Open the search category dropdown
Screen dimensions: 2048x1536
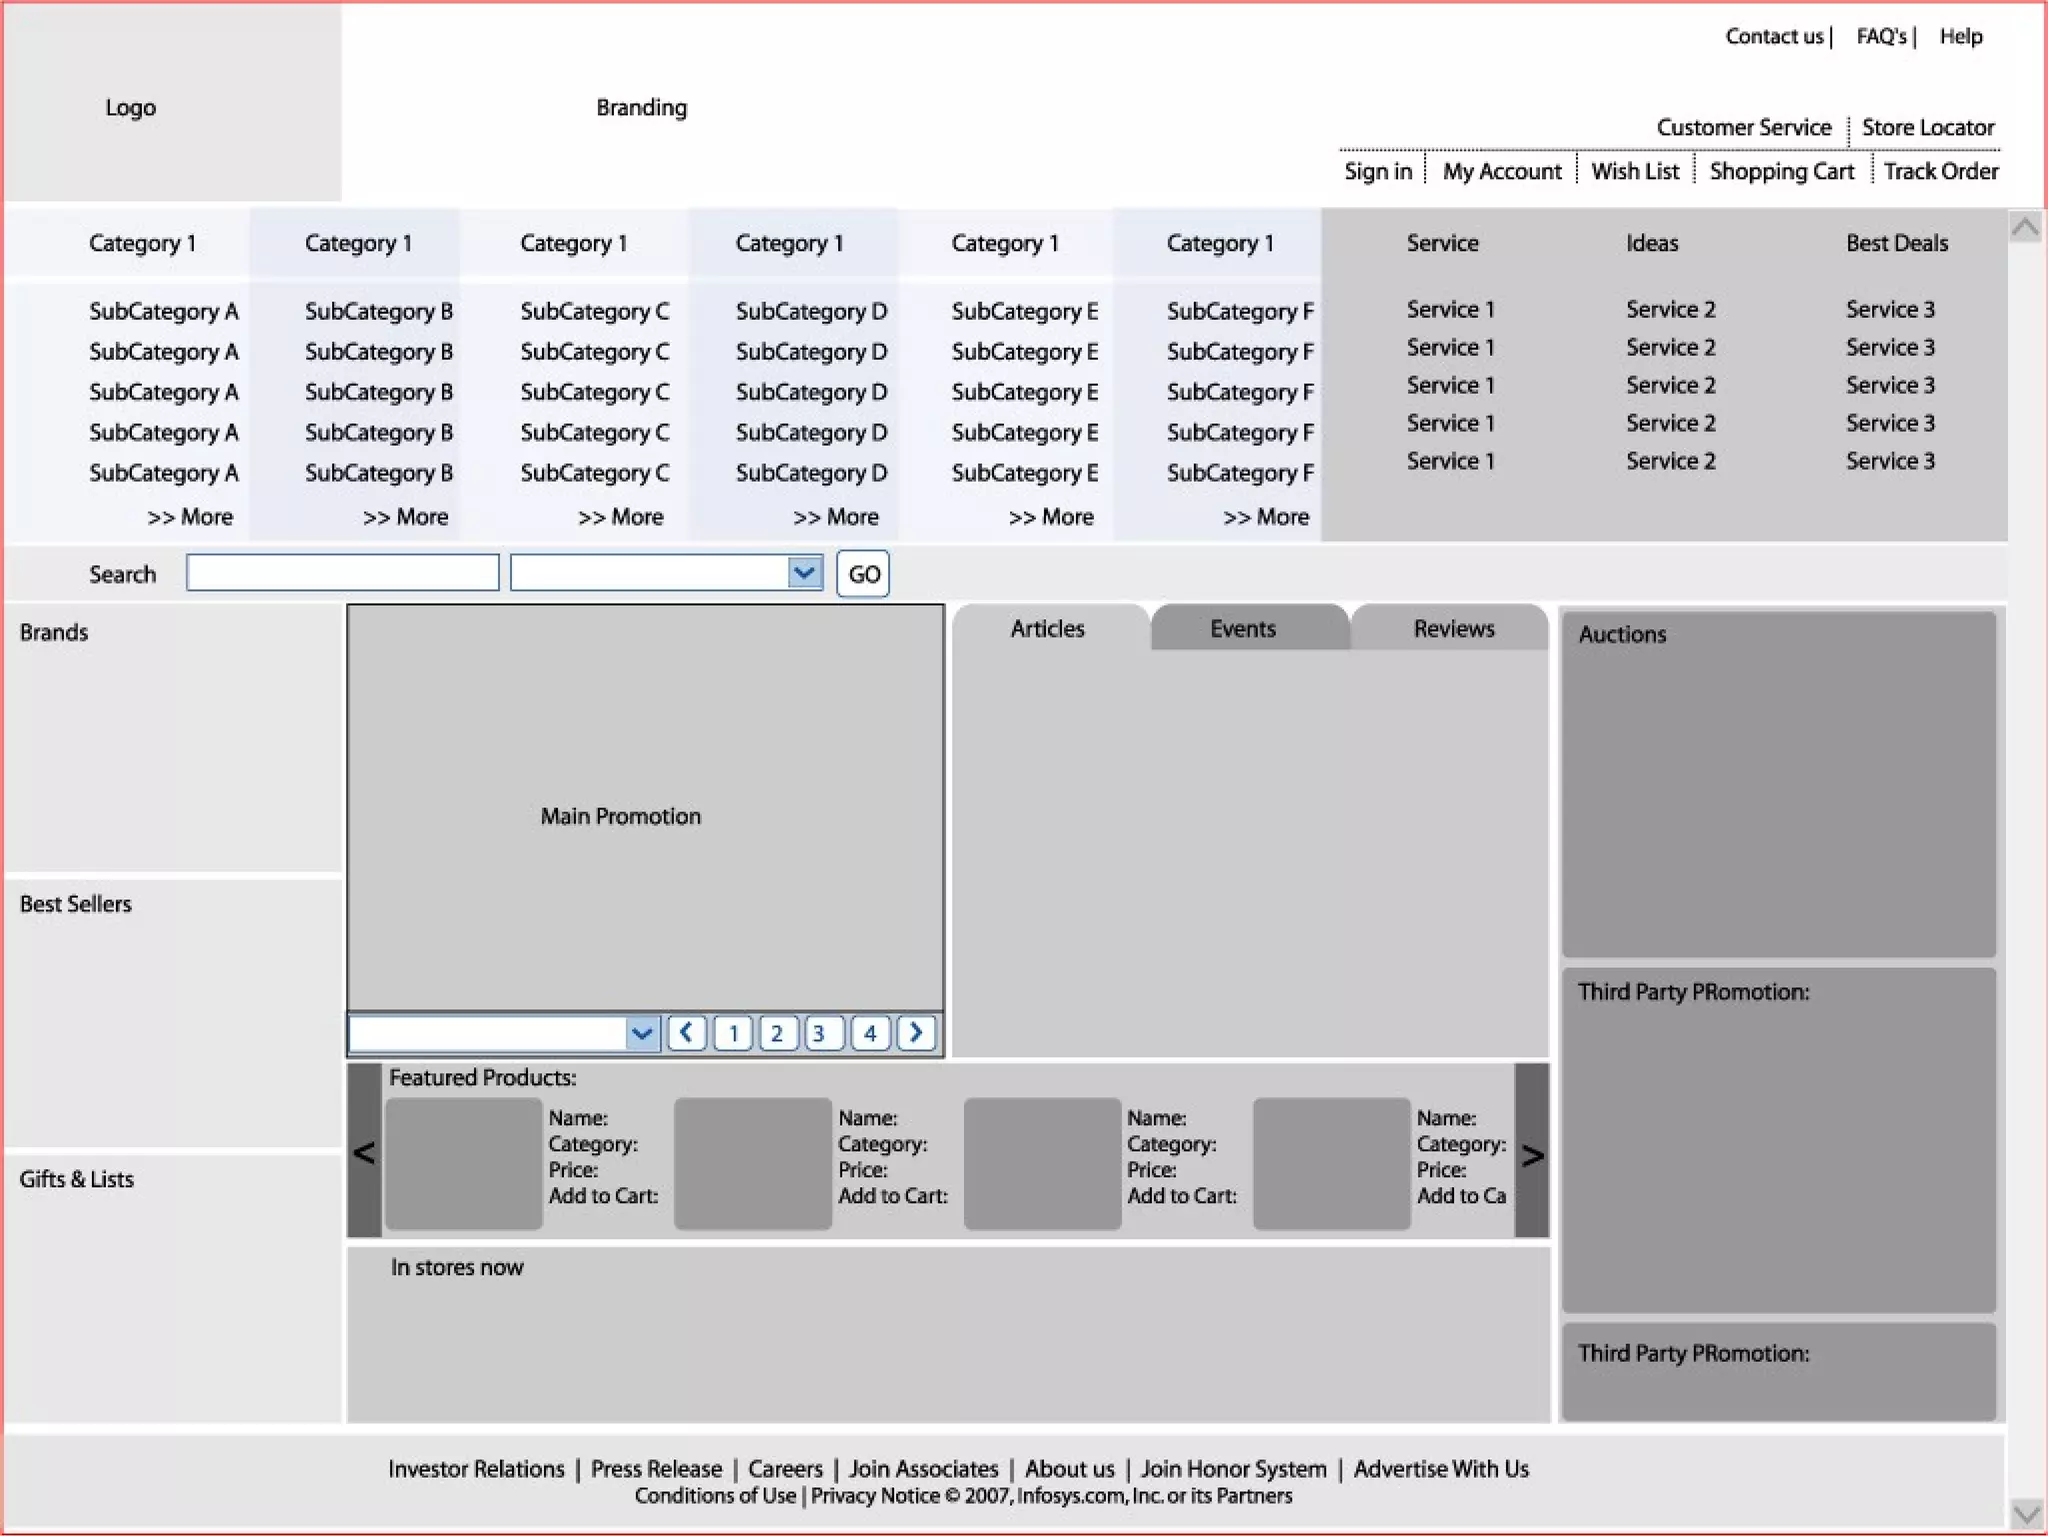point(804,573)
